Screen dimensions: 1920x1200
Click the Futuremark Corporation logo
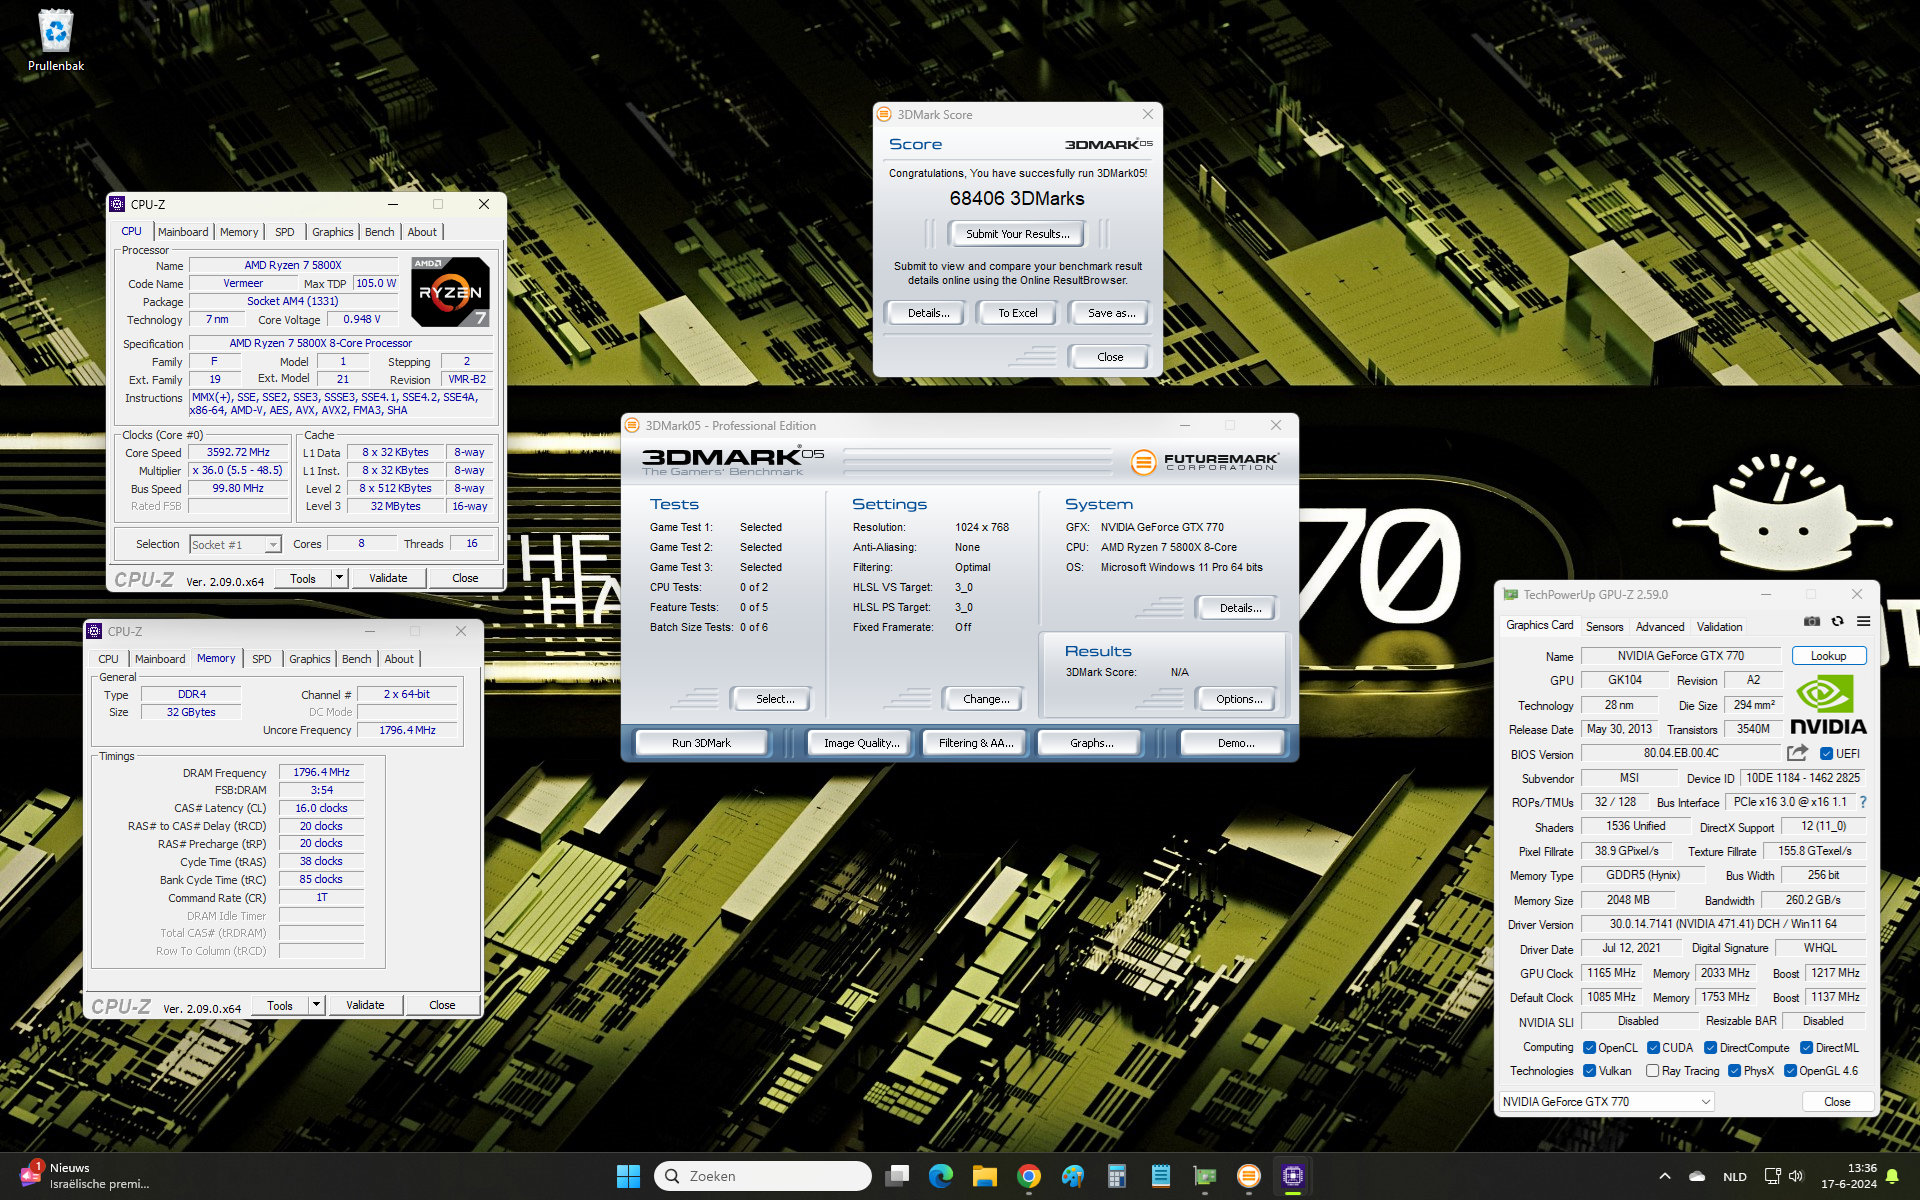point(1205,461)
